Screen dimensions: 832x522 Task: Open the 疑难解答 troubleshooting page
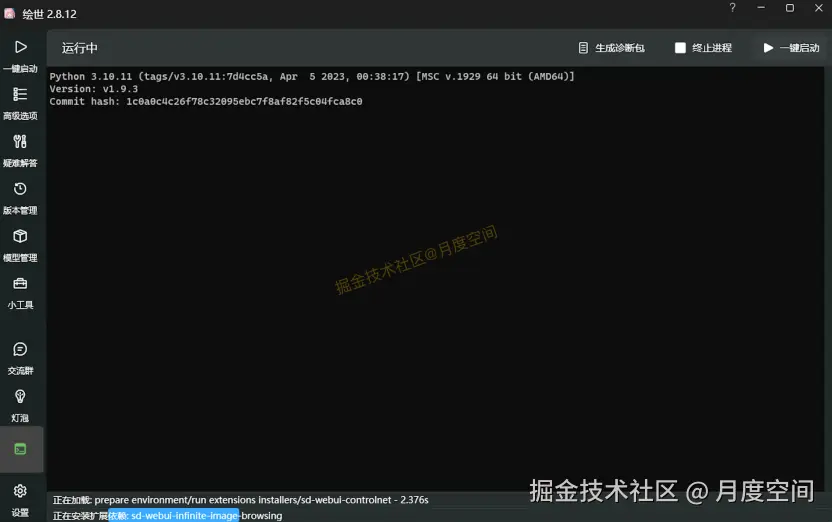tap(20, 151)
